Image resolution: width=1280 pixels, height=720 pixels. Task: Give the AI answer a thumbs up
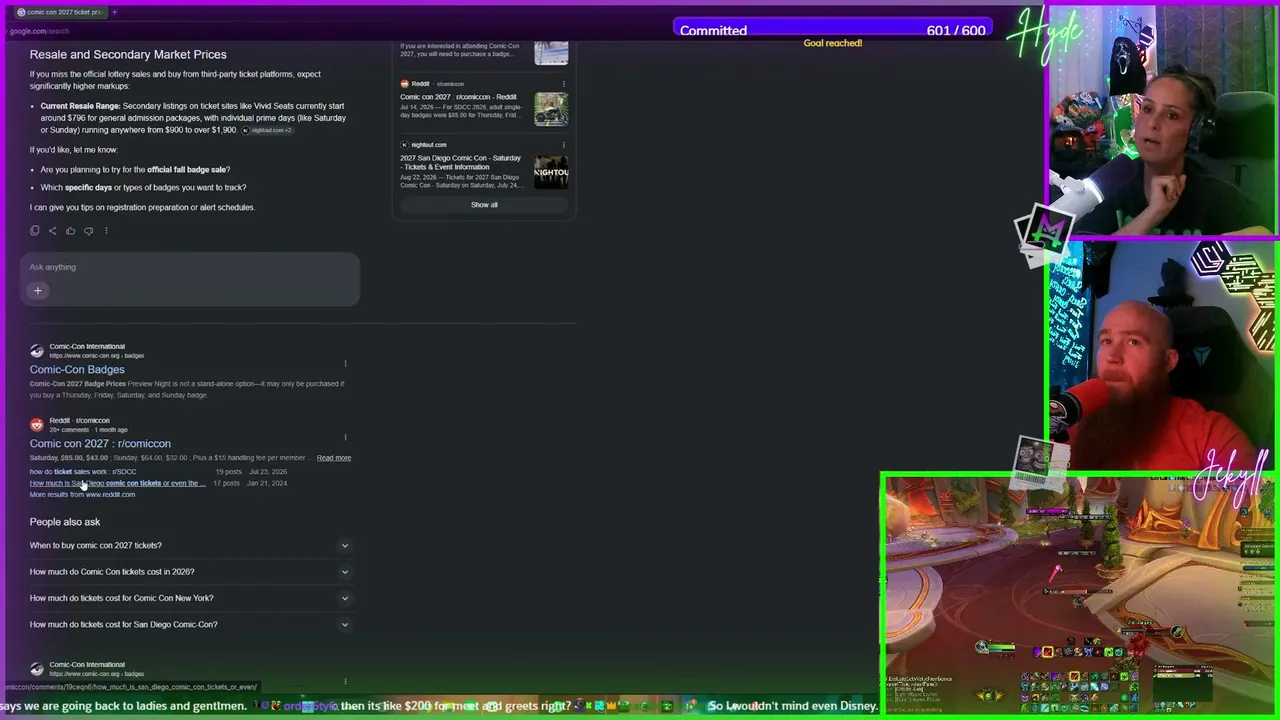[x=70, y=231]
